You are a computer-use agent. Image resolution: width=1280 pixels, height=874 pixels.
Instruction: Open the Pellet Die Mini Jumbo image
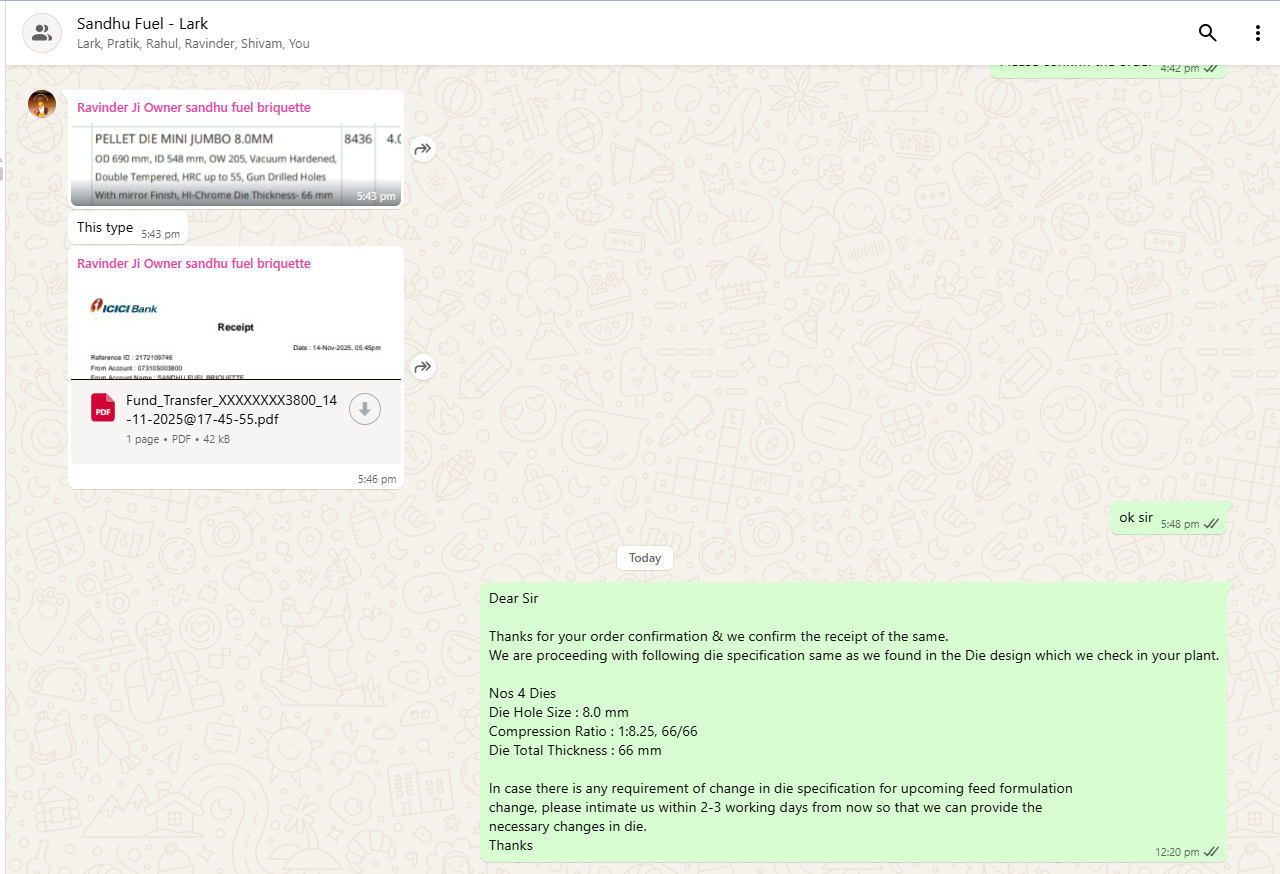[236, 165]
